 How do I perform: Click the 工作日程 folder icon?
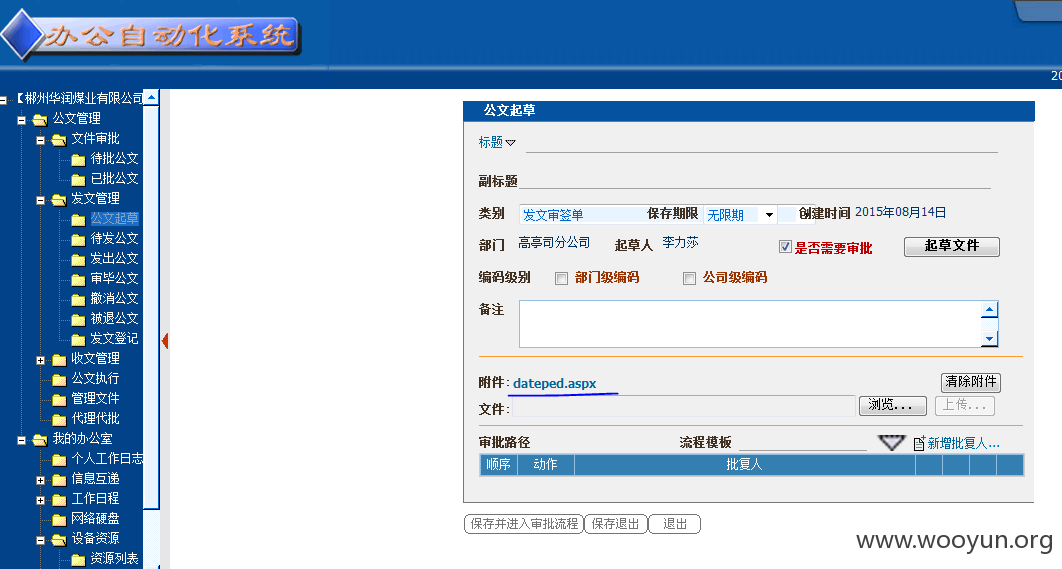(59, 499)
